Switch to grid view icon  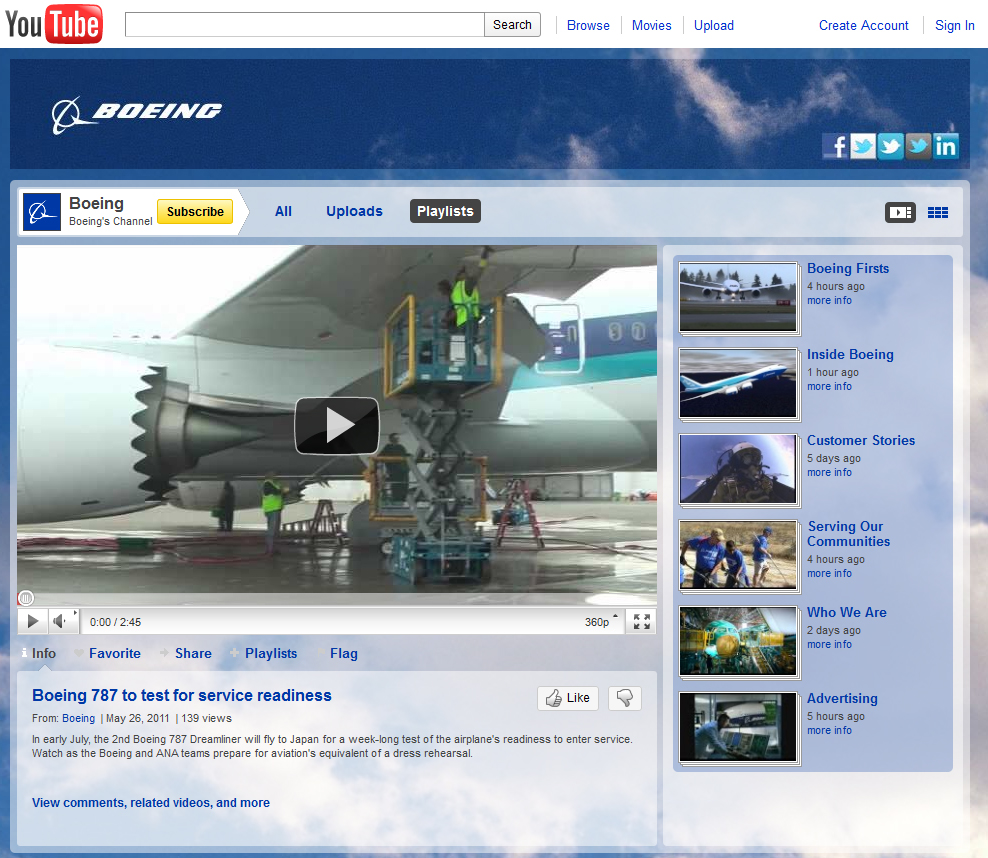(938, 212)
